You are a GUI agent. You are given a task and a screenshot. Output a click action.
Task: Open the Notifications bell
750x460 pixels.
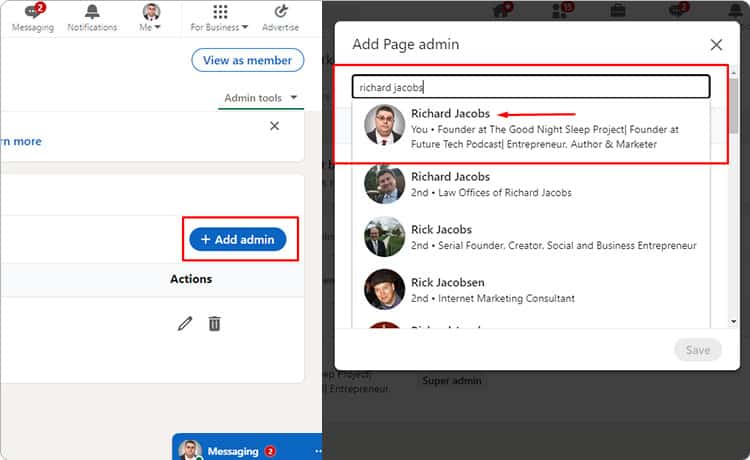click(92, 17)
